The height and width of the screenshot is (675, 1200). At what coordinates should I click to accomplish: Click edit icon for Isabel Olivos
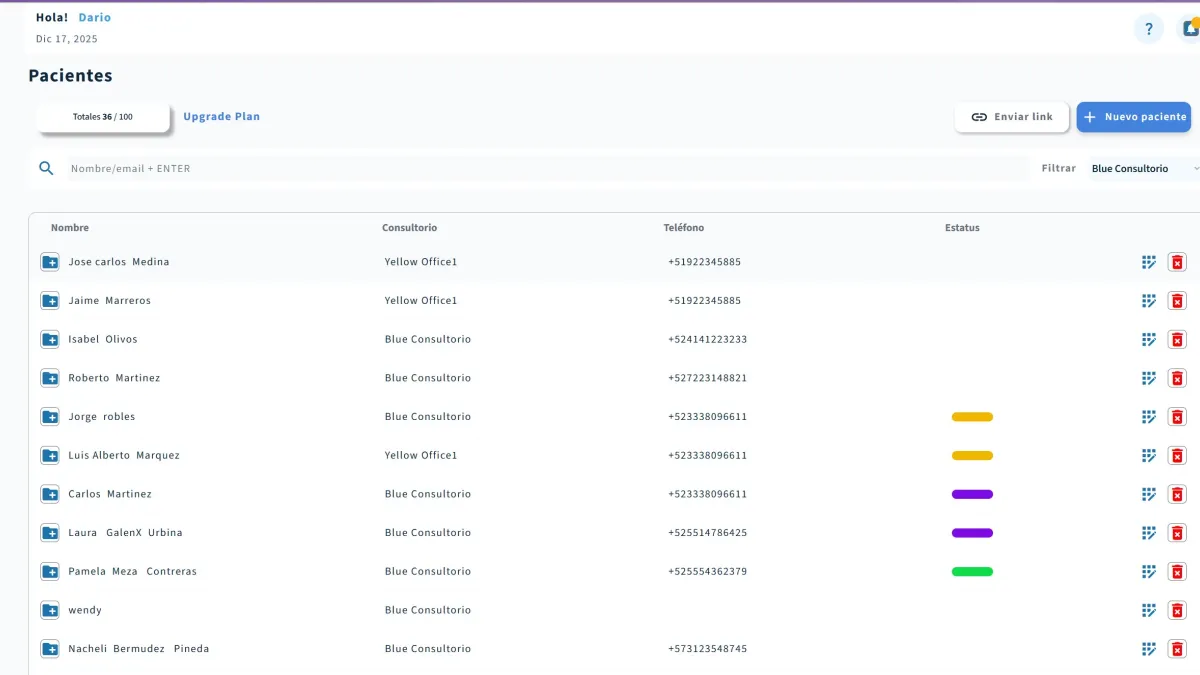[x=1149, y=340]
